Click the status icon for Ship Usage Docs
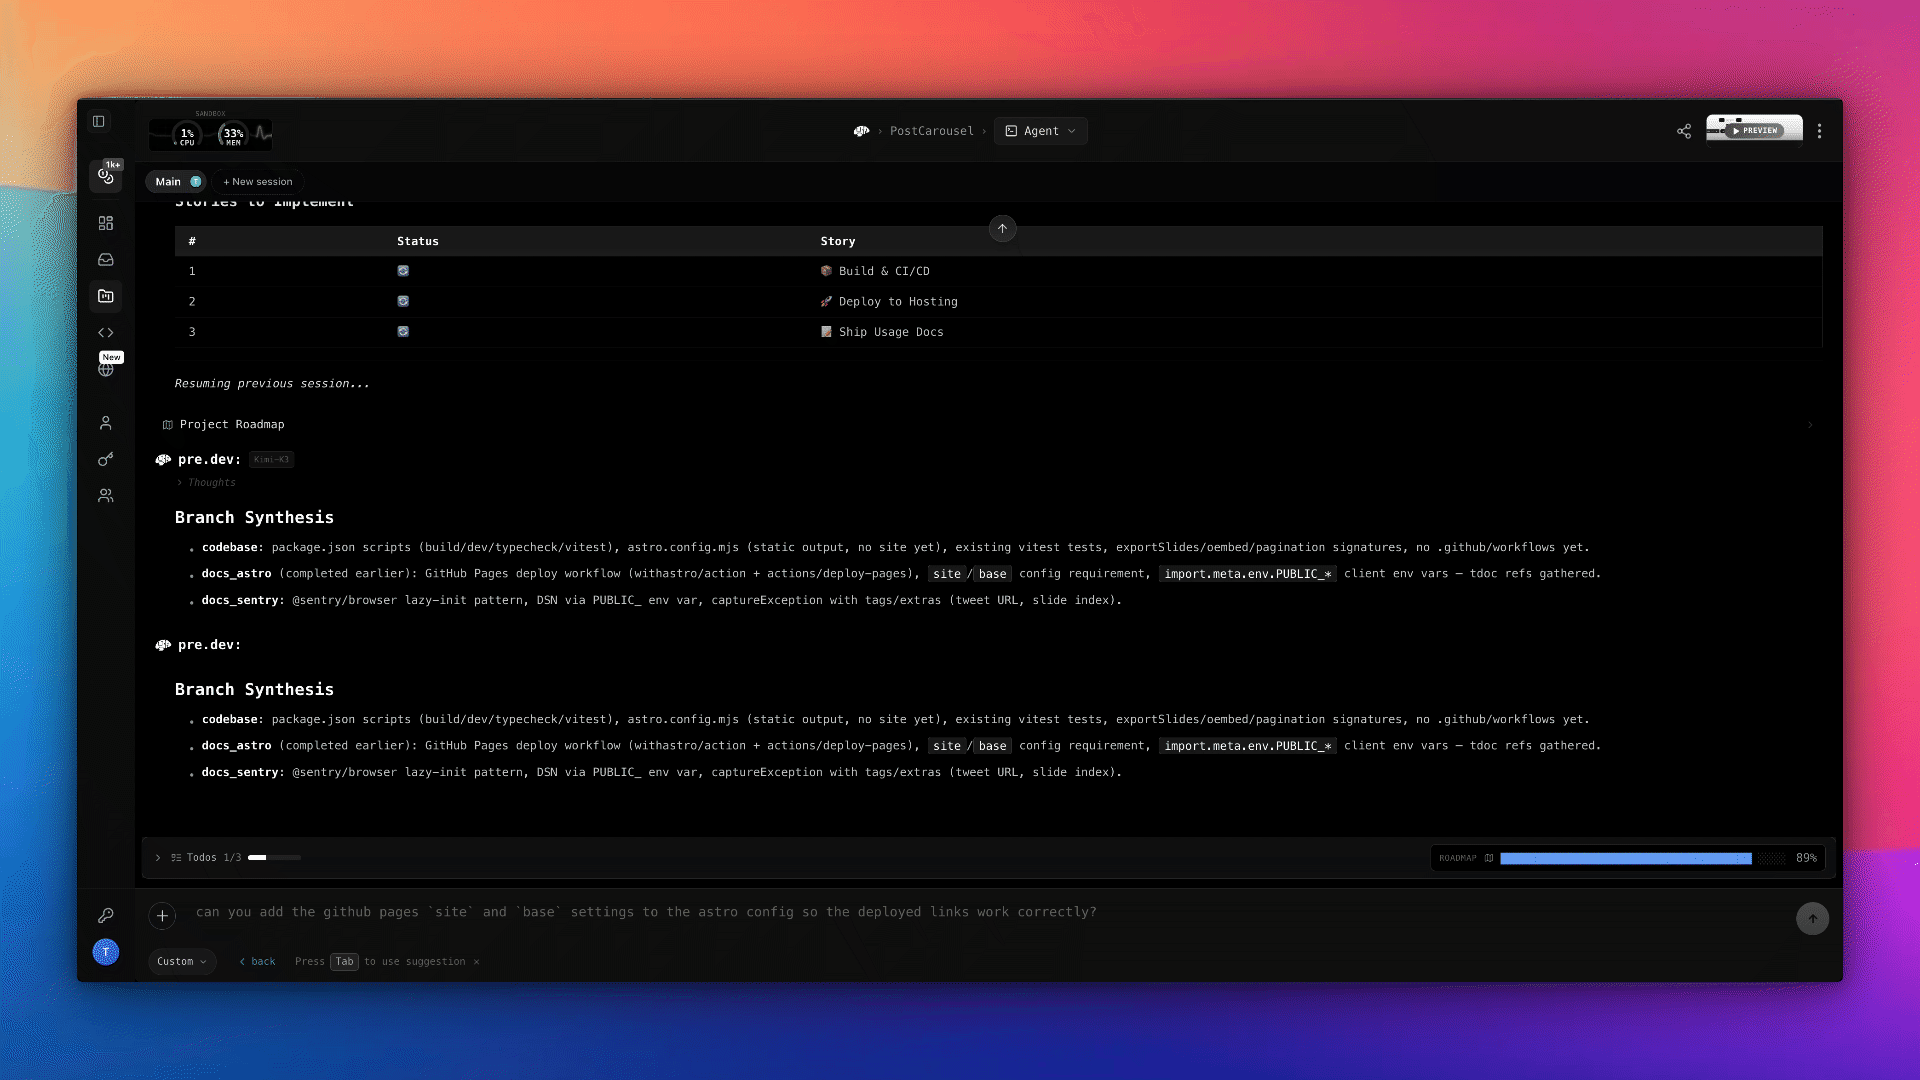The image size is (1920, 1080). click(x=403, y=331)
